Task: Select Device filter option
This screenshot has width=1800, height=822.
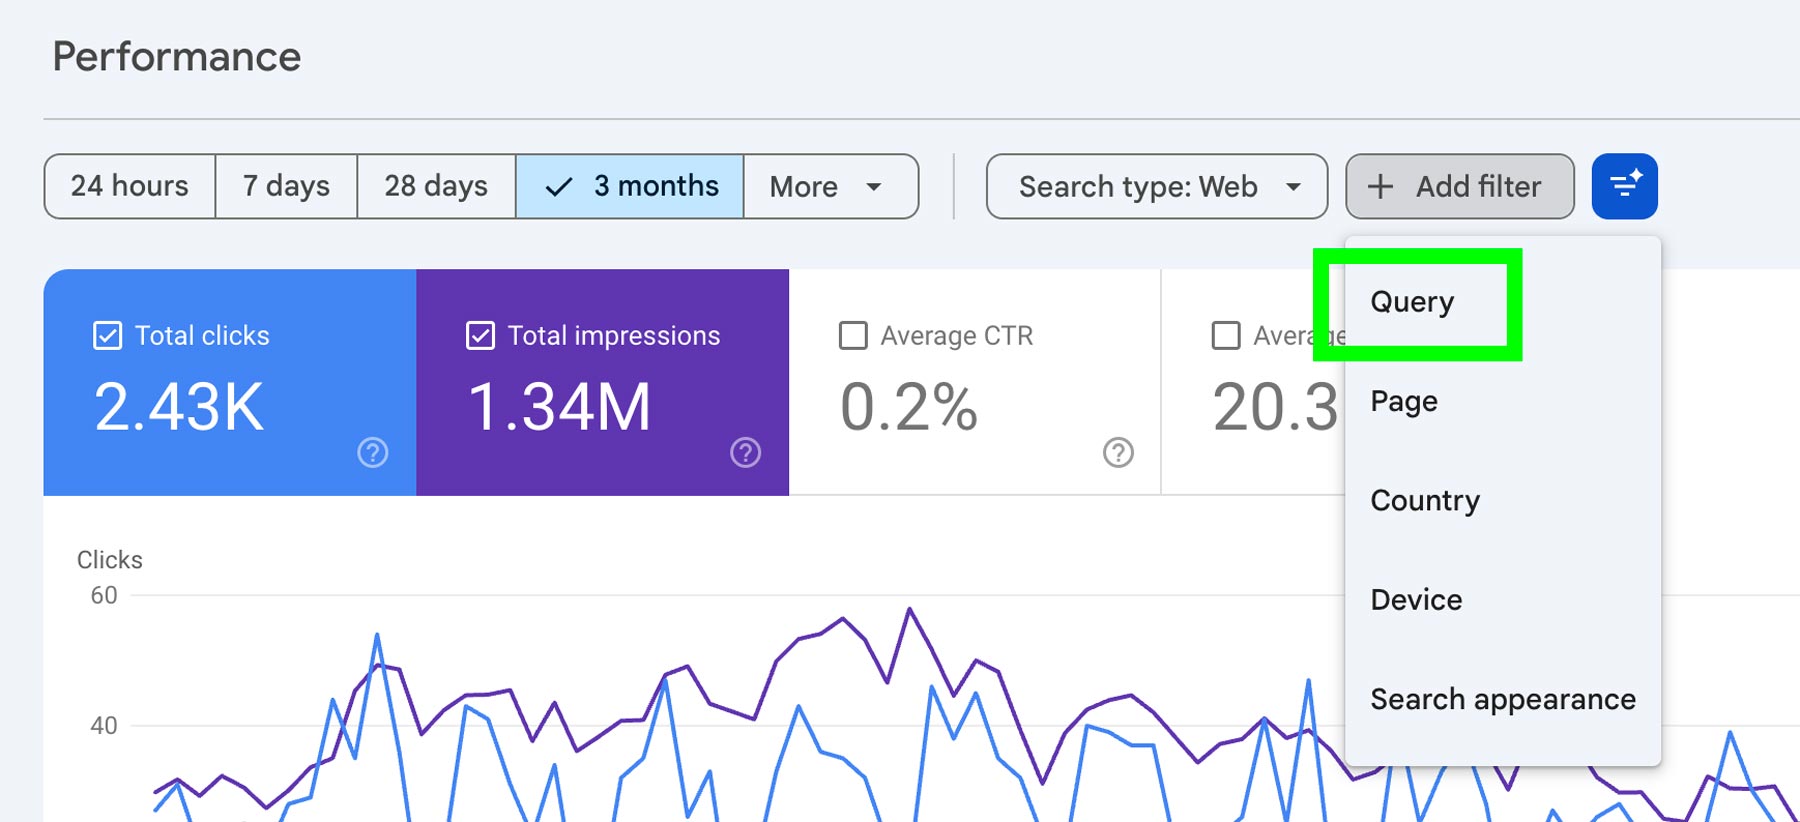Action: [1416, 600]
